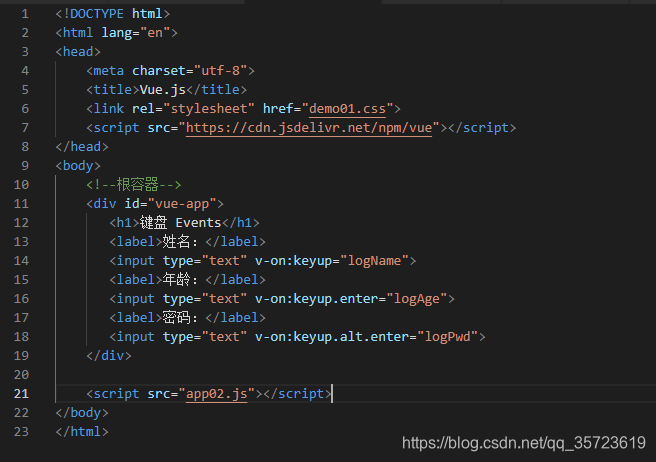Viewport: 656px width, 462px height.
Task: Click the 键盘 Events heading text
Action: click(x=180, y=223)
